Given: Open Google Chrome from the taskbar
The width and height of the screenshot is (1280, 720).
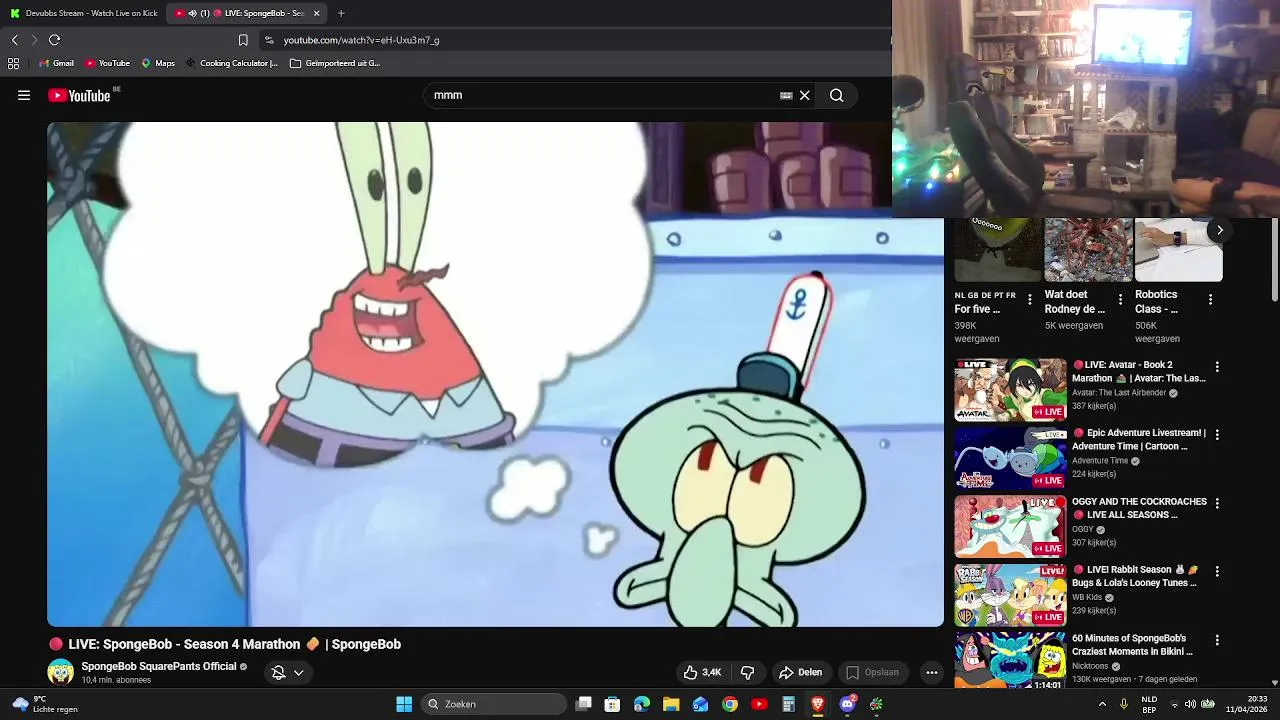Looking at the screenshot, I should click(730, 704).
